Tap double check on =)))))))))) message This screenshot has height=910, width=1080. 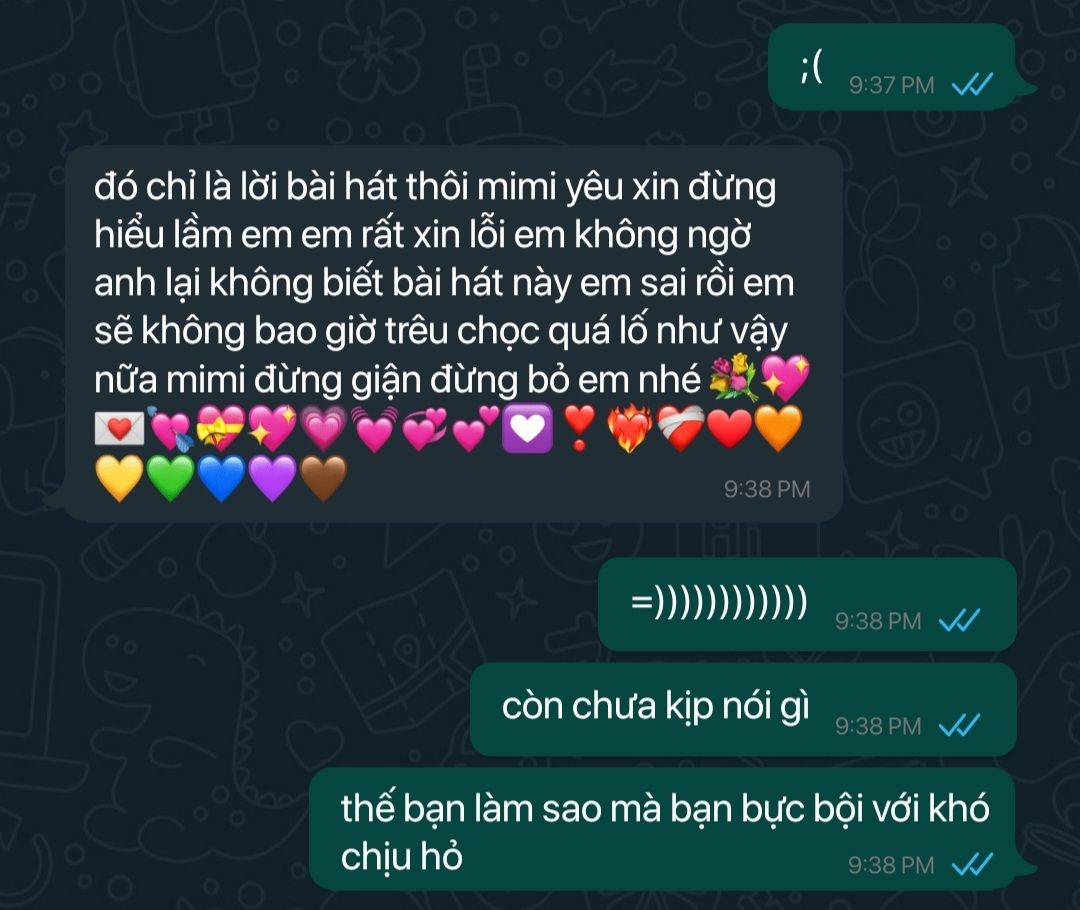point(959,621)
